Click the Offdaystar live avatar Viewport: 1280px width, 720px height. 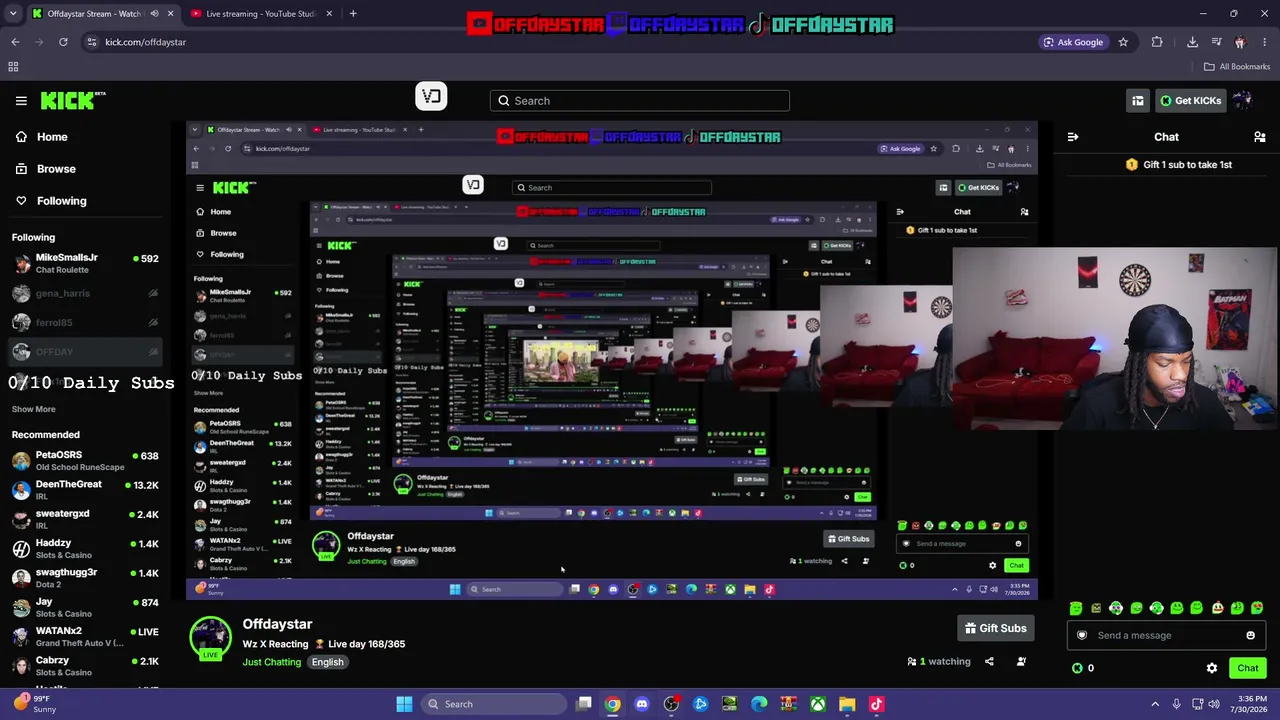click(x=210, y=639)
